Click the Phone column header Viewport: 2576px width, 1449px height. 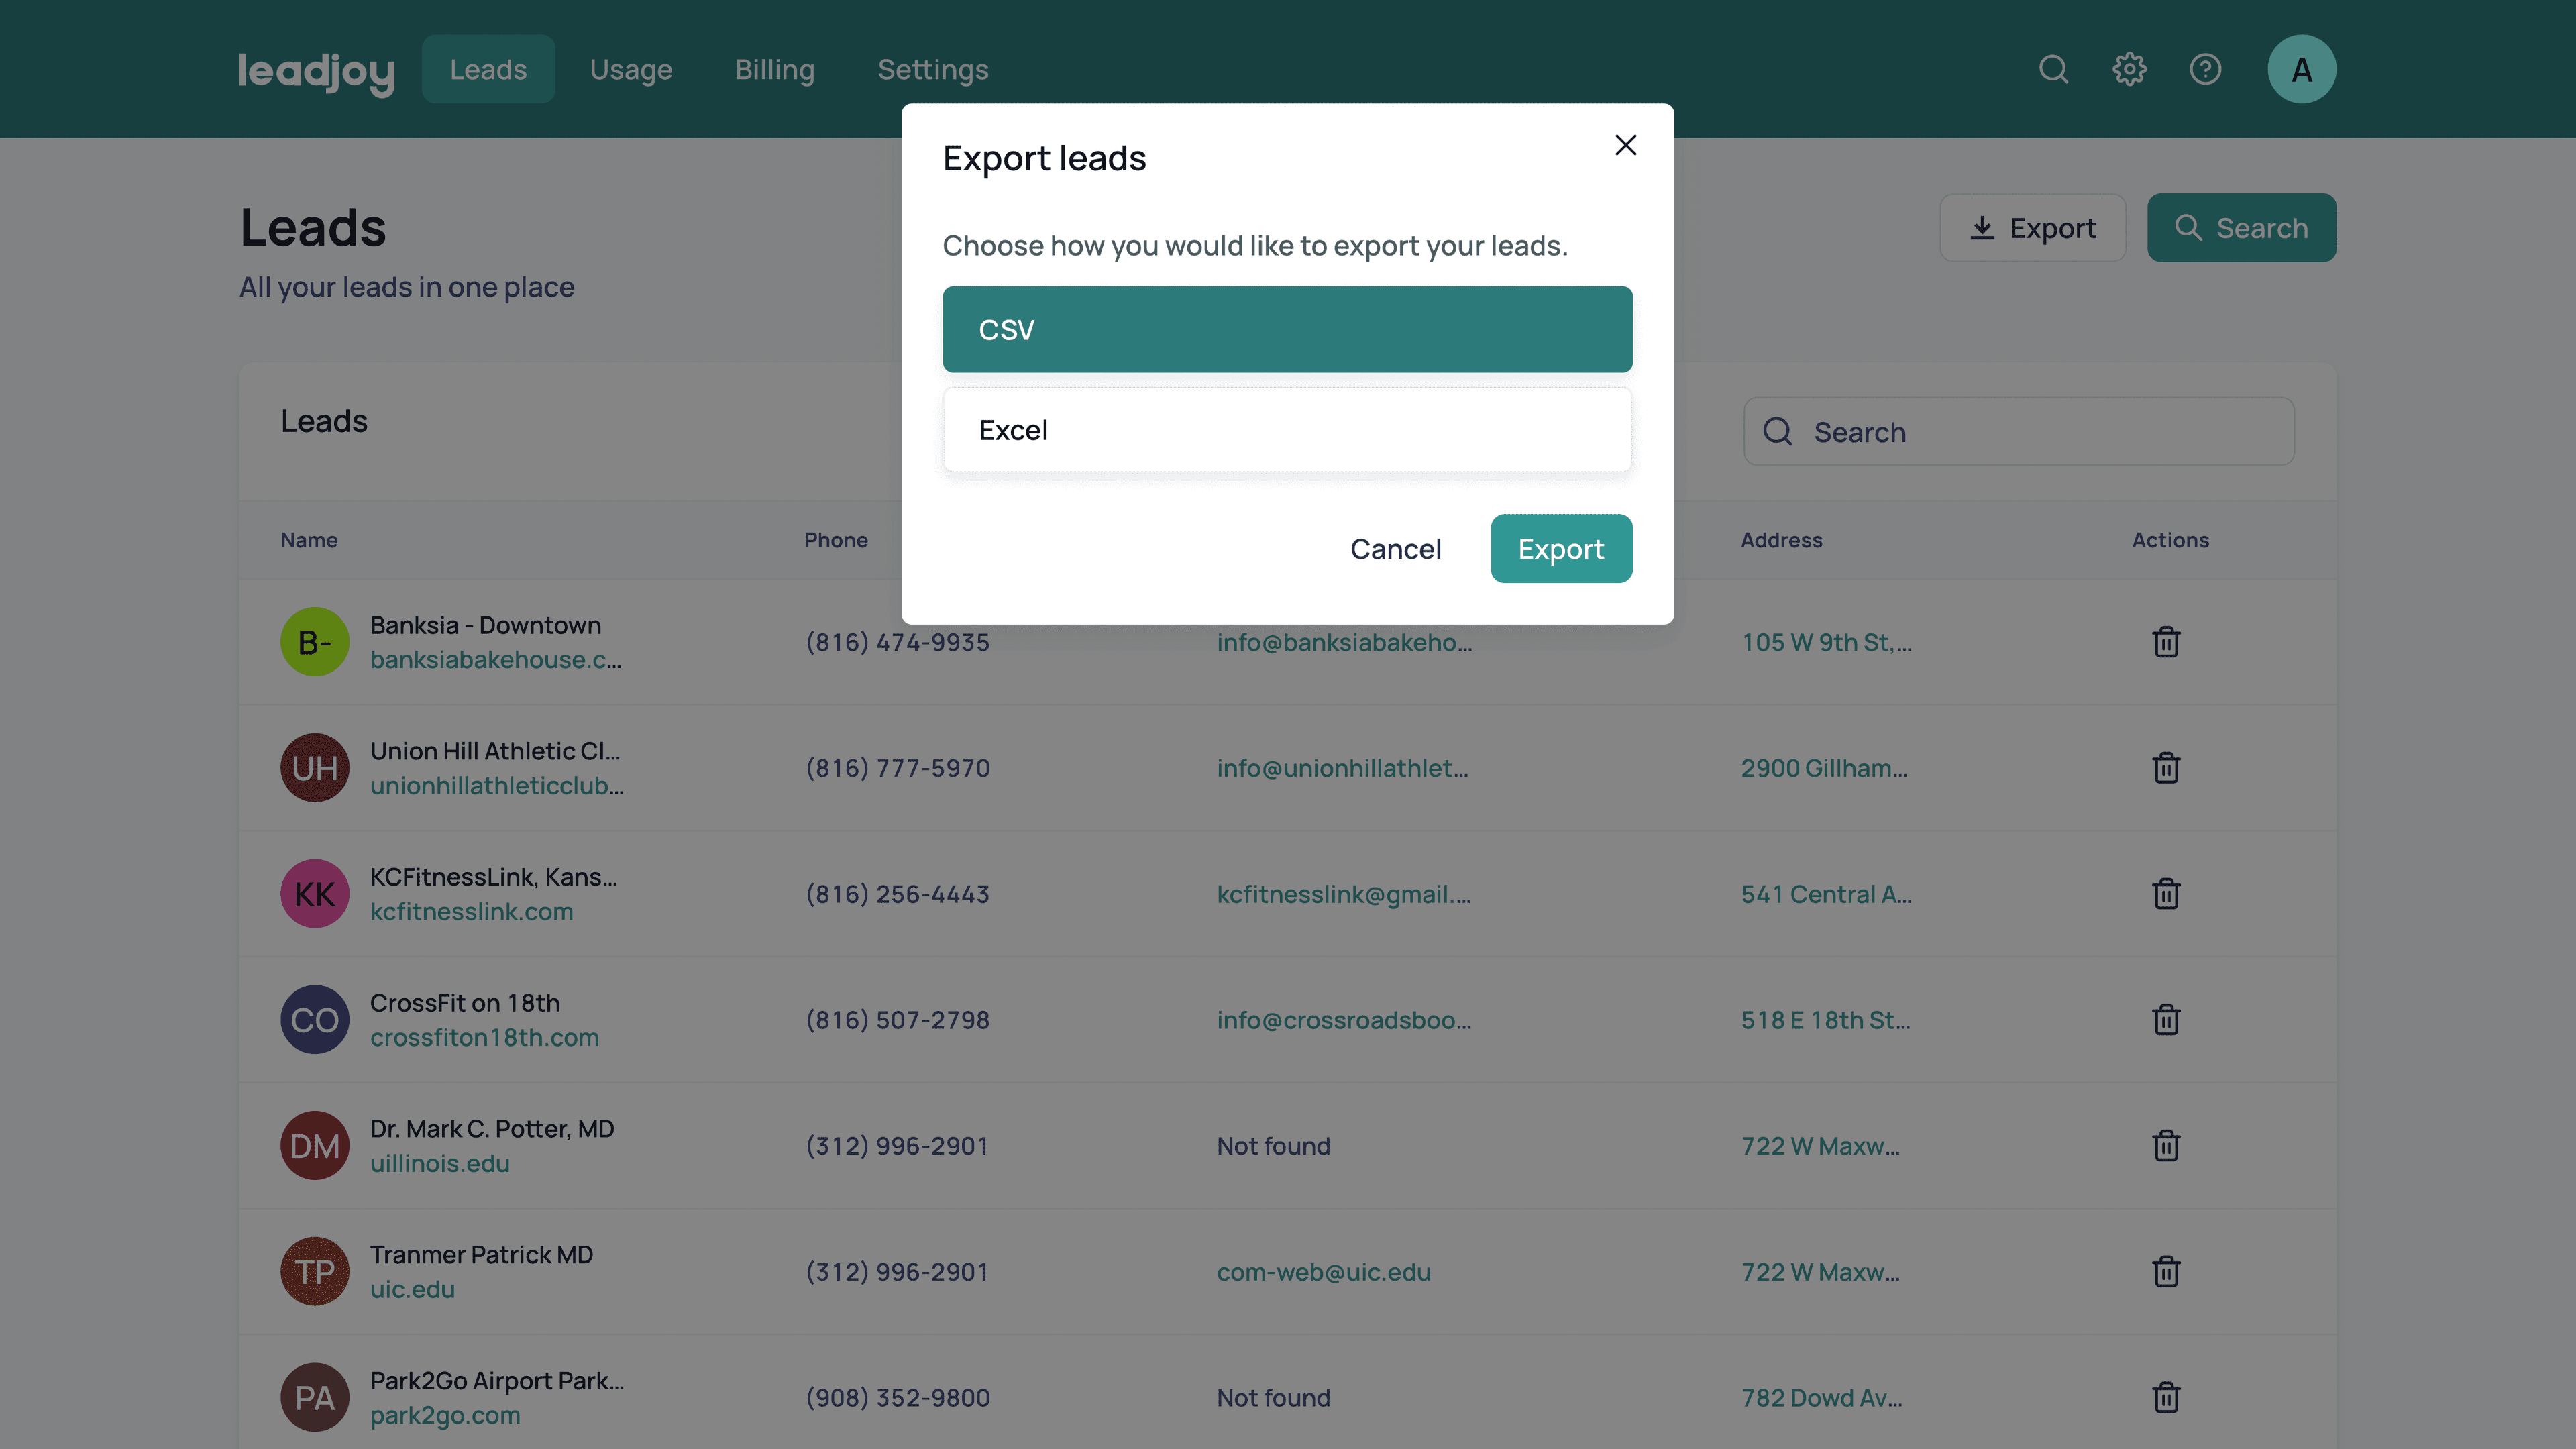836,540
